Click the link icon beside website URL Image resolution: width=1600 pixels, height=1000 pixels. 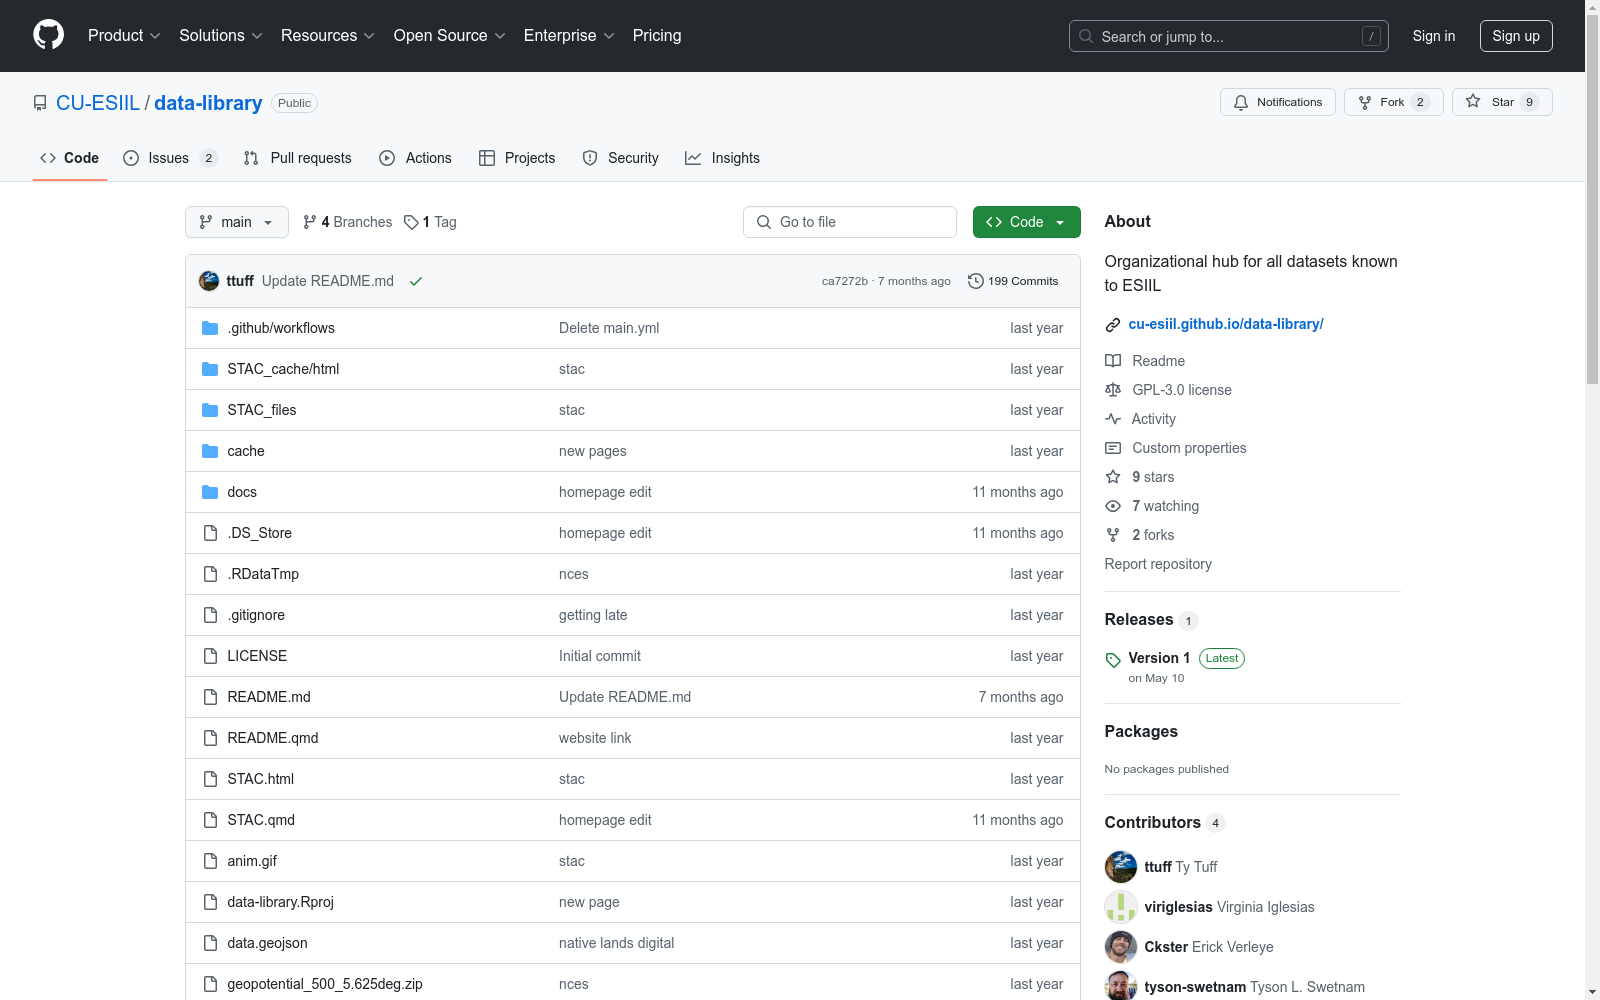1113,325
